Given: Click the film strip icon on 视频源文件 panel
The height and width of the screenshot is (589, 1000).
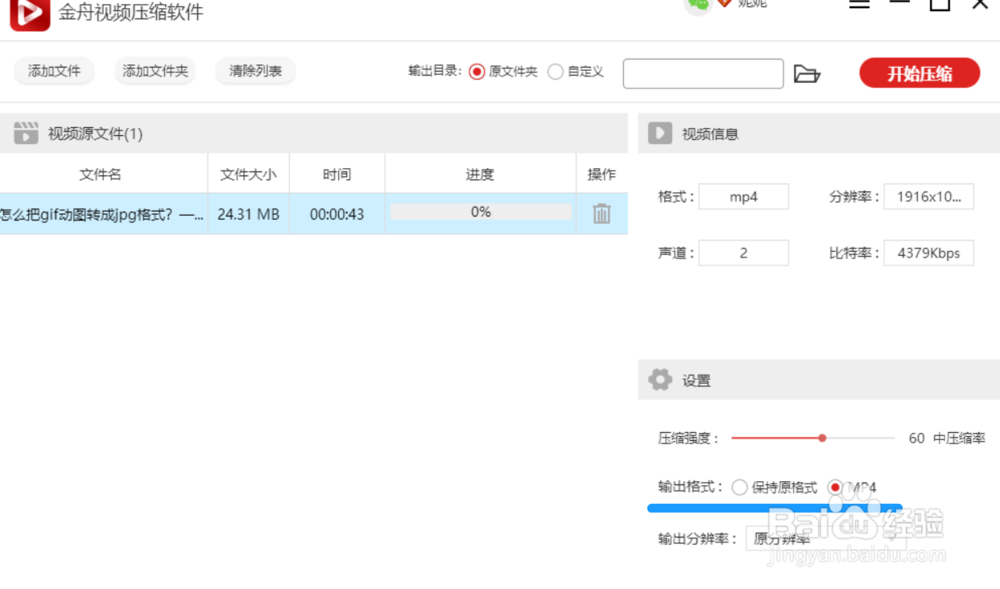Looking at the screenshot, I should coord(26,132).
